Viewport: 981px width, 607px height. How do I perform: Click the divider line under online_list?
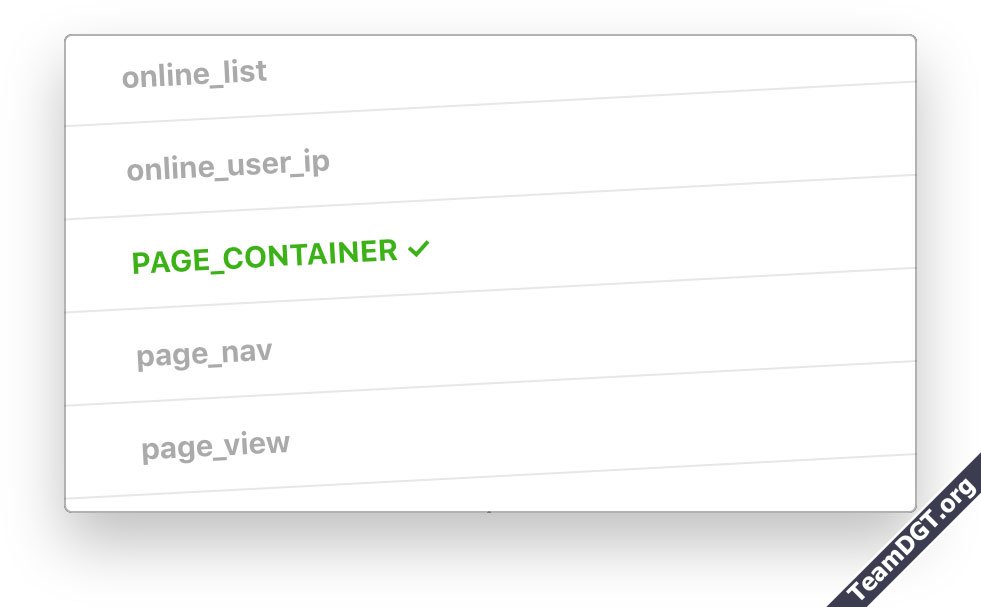tap(490, 104)
